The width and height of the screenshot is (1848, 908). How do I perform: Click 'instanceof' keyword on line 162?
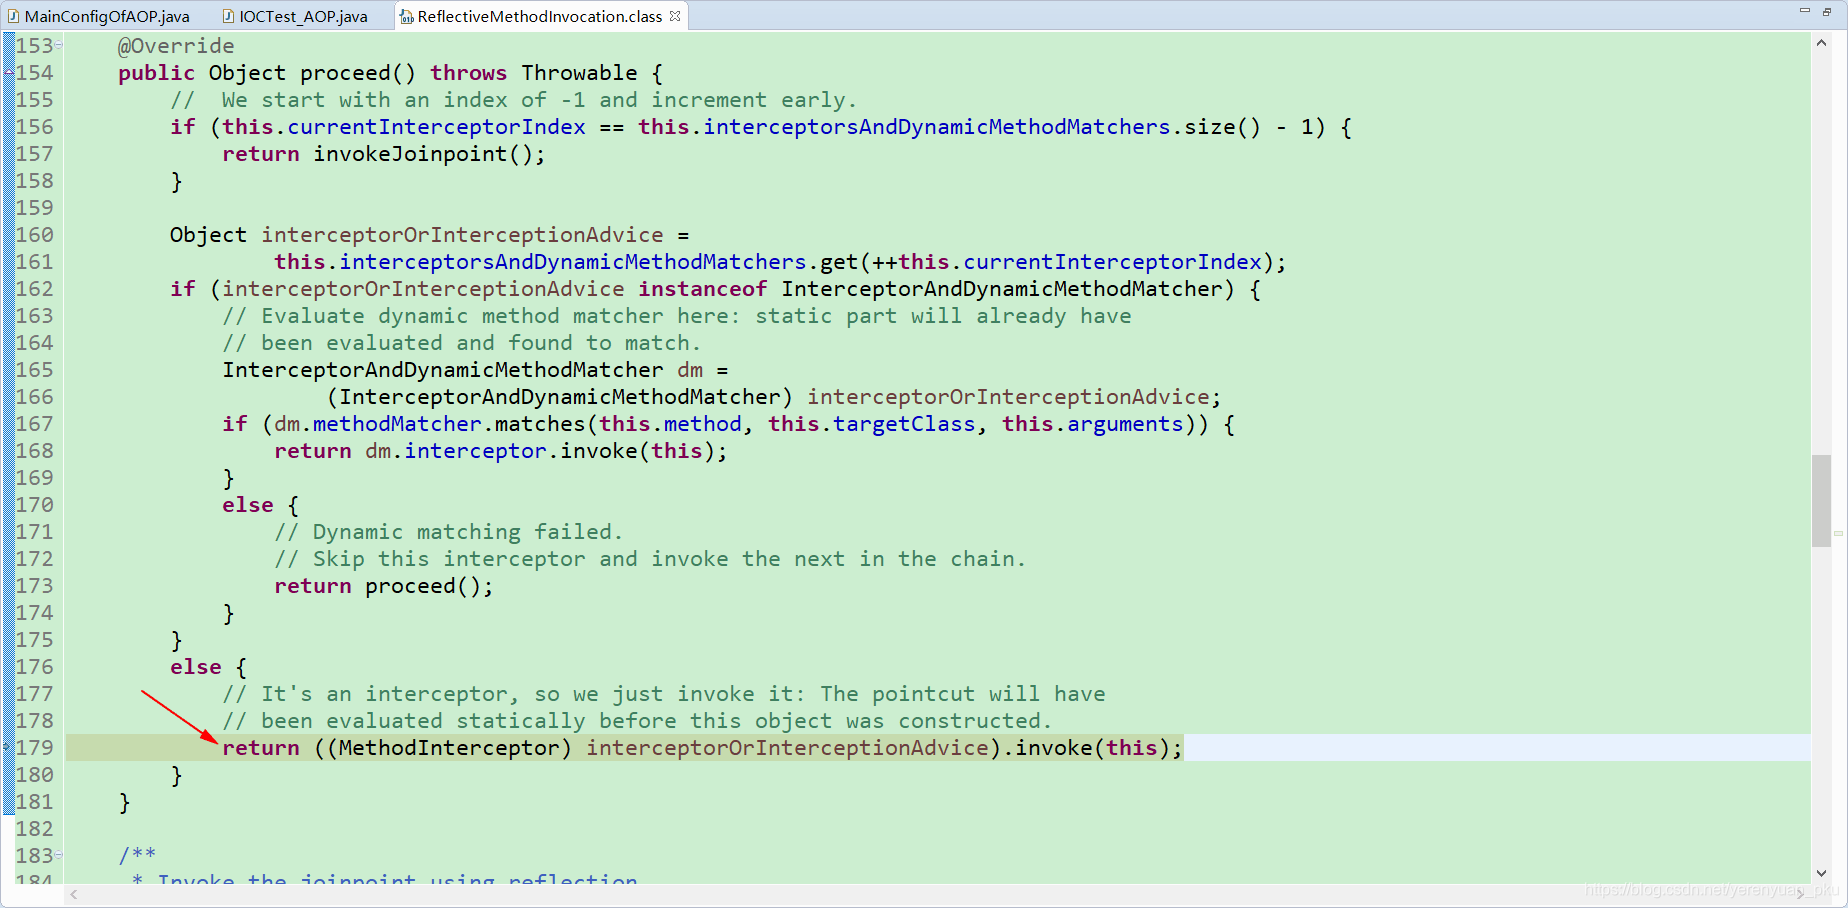tap(703, 289)
